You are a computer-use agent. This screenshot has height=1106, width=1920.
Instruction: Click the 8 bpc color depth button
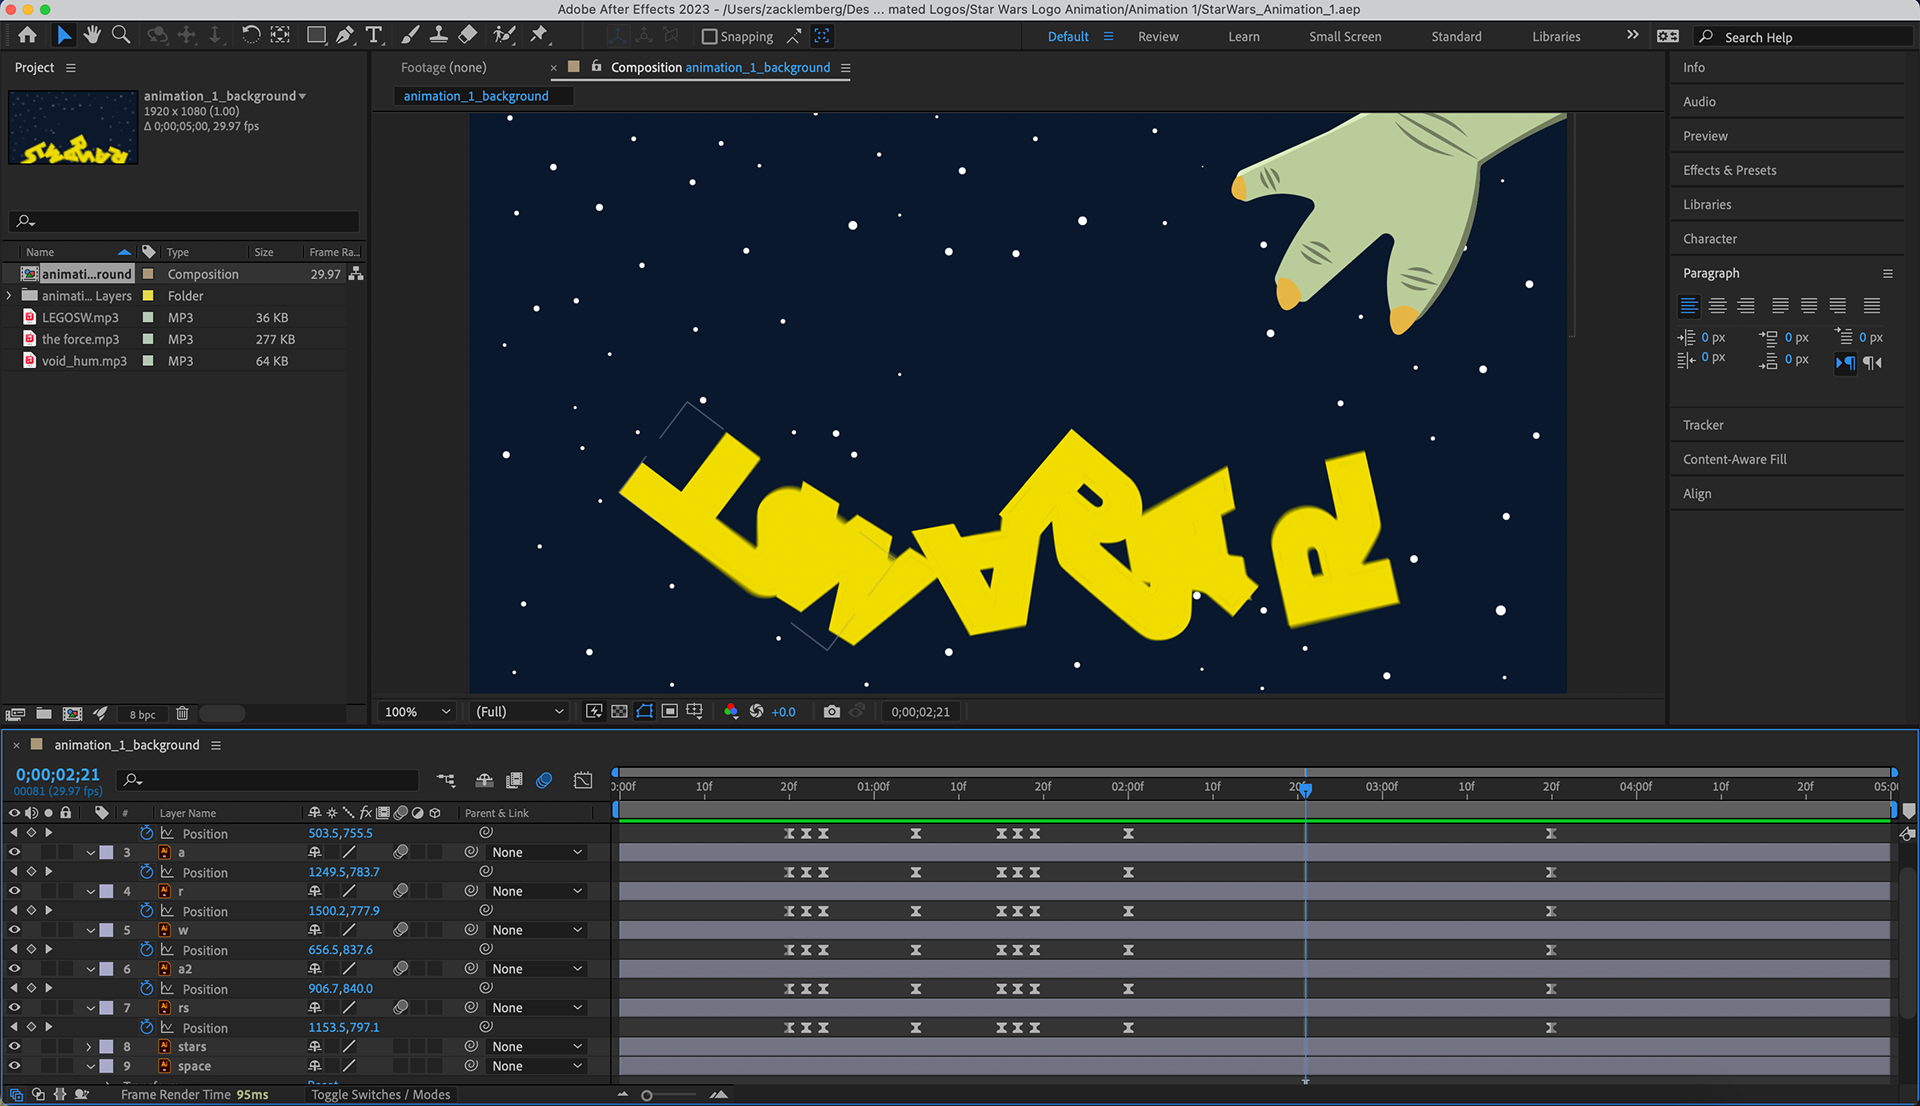click(142, 714)
